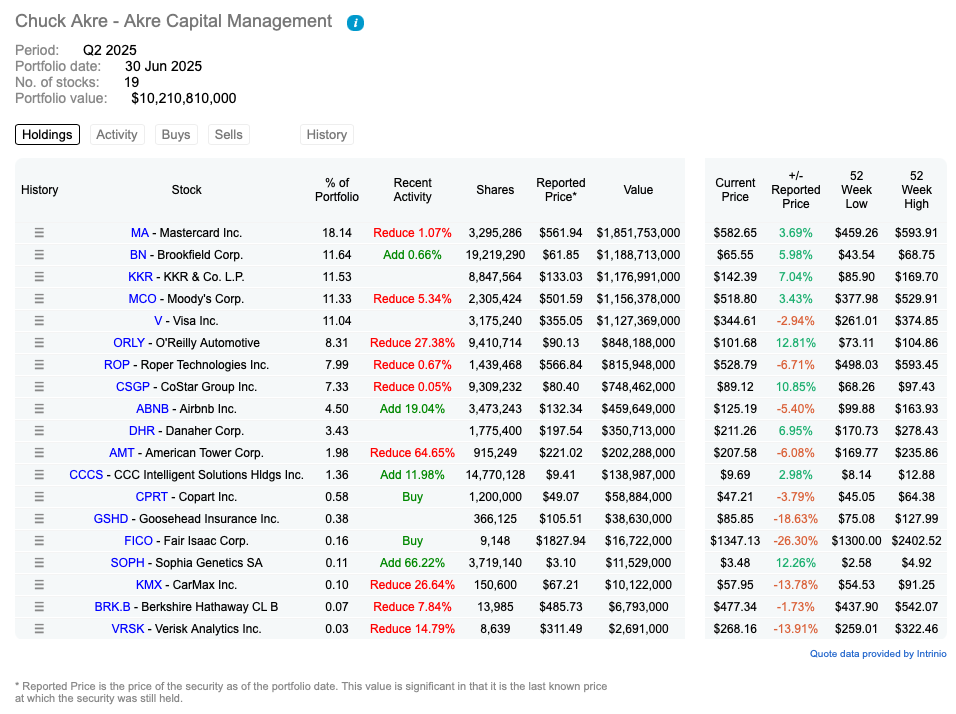Open history icon for KKR & Co. row
956x714 pixels.
pyautogui.click(x=39, y=277)
